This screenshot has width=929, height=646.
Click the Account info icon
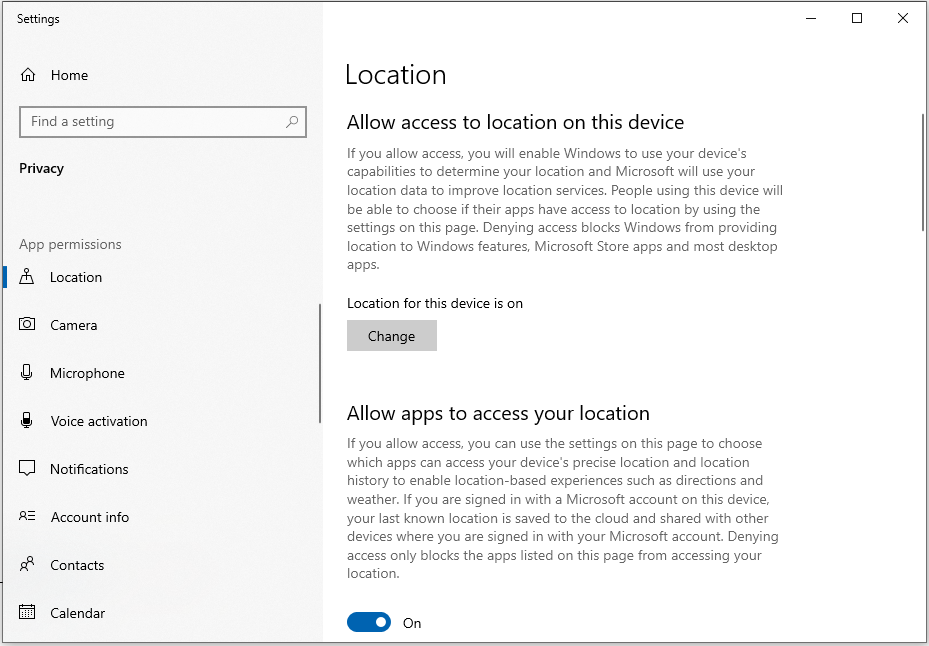[27, 516]
